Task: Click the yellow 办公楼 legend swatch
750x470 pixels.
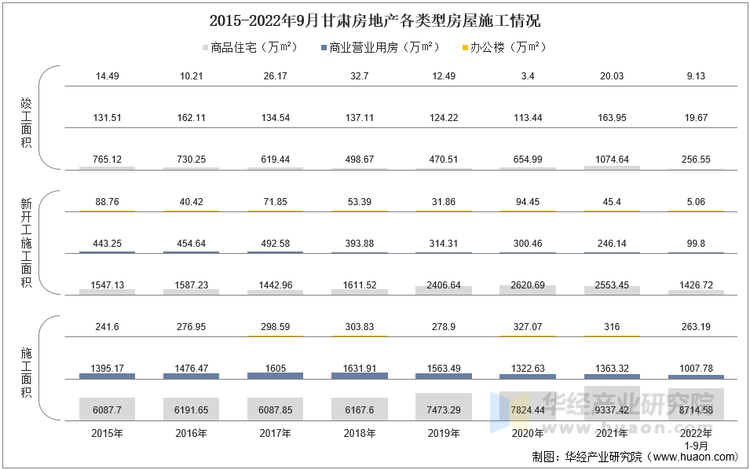Action: pos(465,48)
